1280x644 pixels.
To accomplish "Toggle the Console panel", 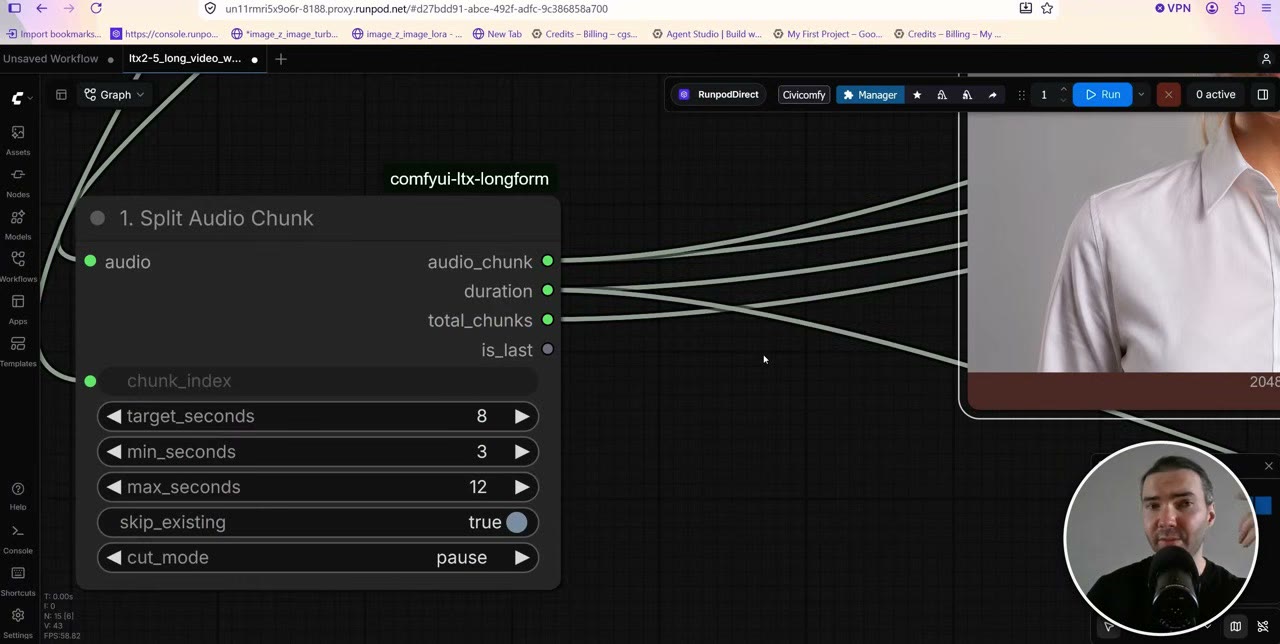I will coord(17,538).
